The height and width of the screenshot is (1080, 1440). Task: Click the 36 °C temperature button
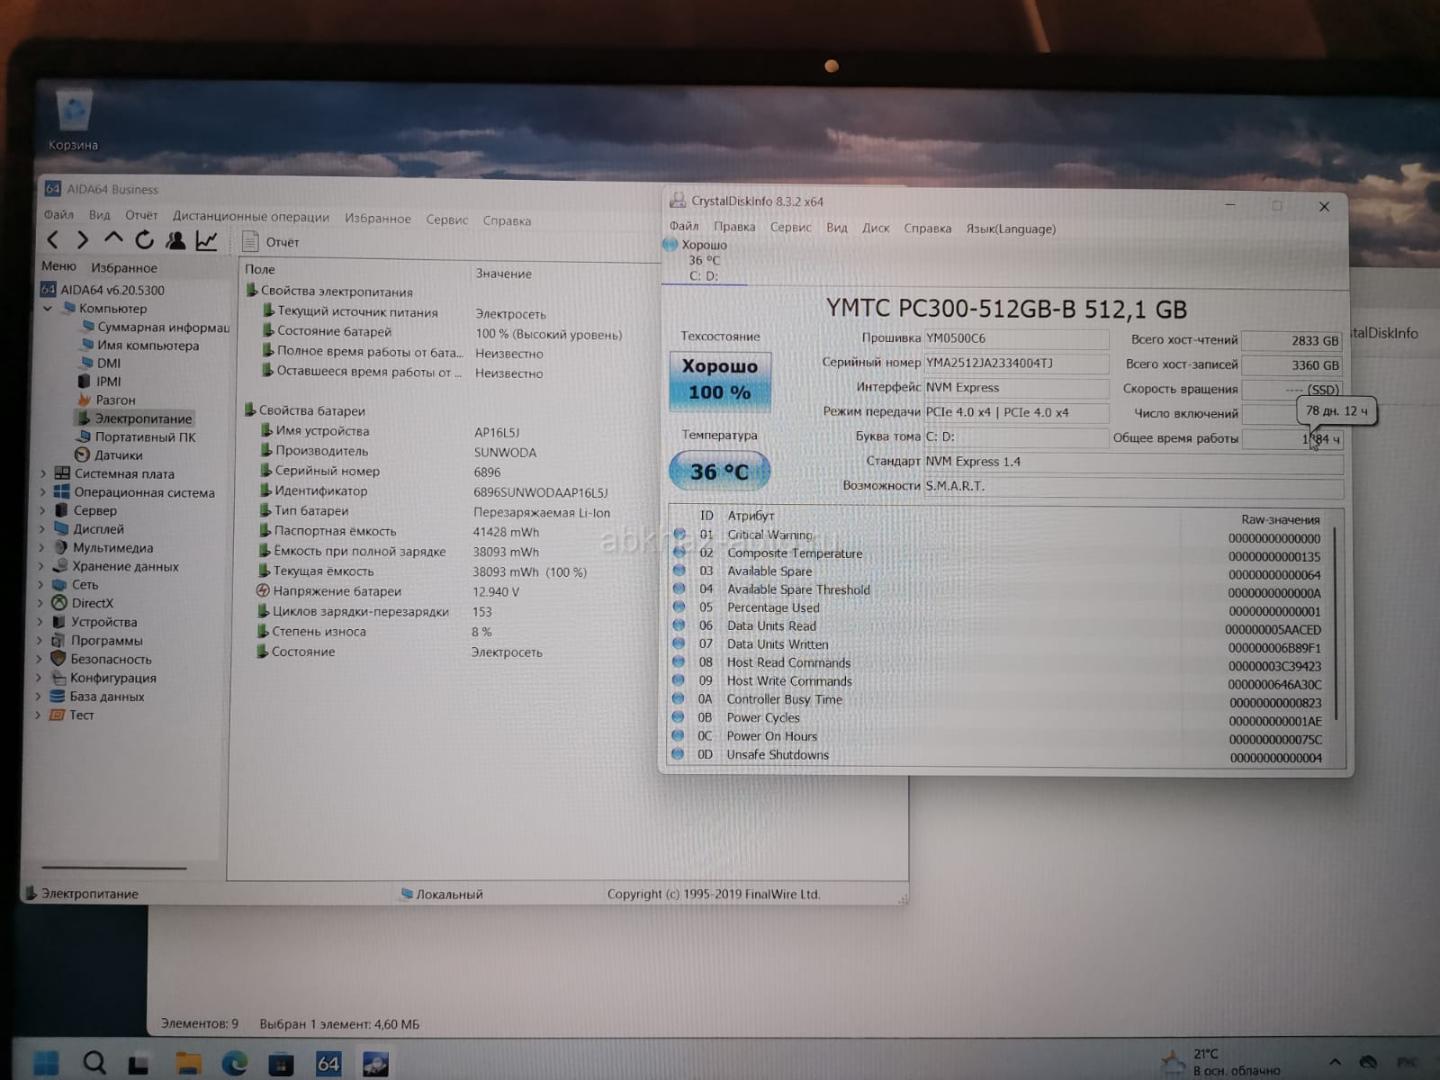[x=719, y=471]
